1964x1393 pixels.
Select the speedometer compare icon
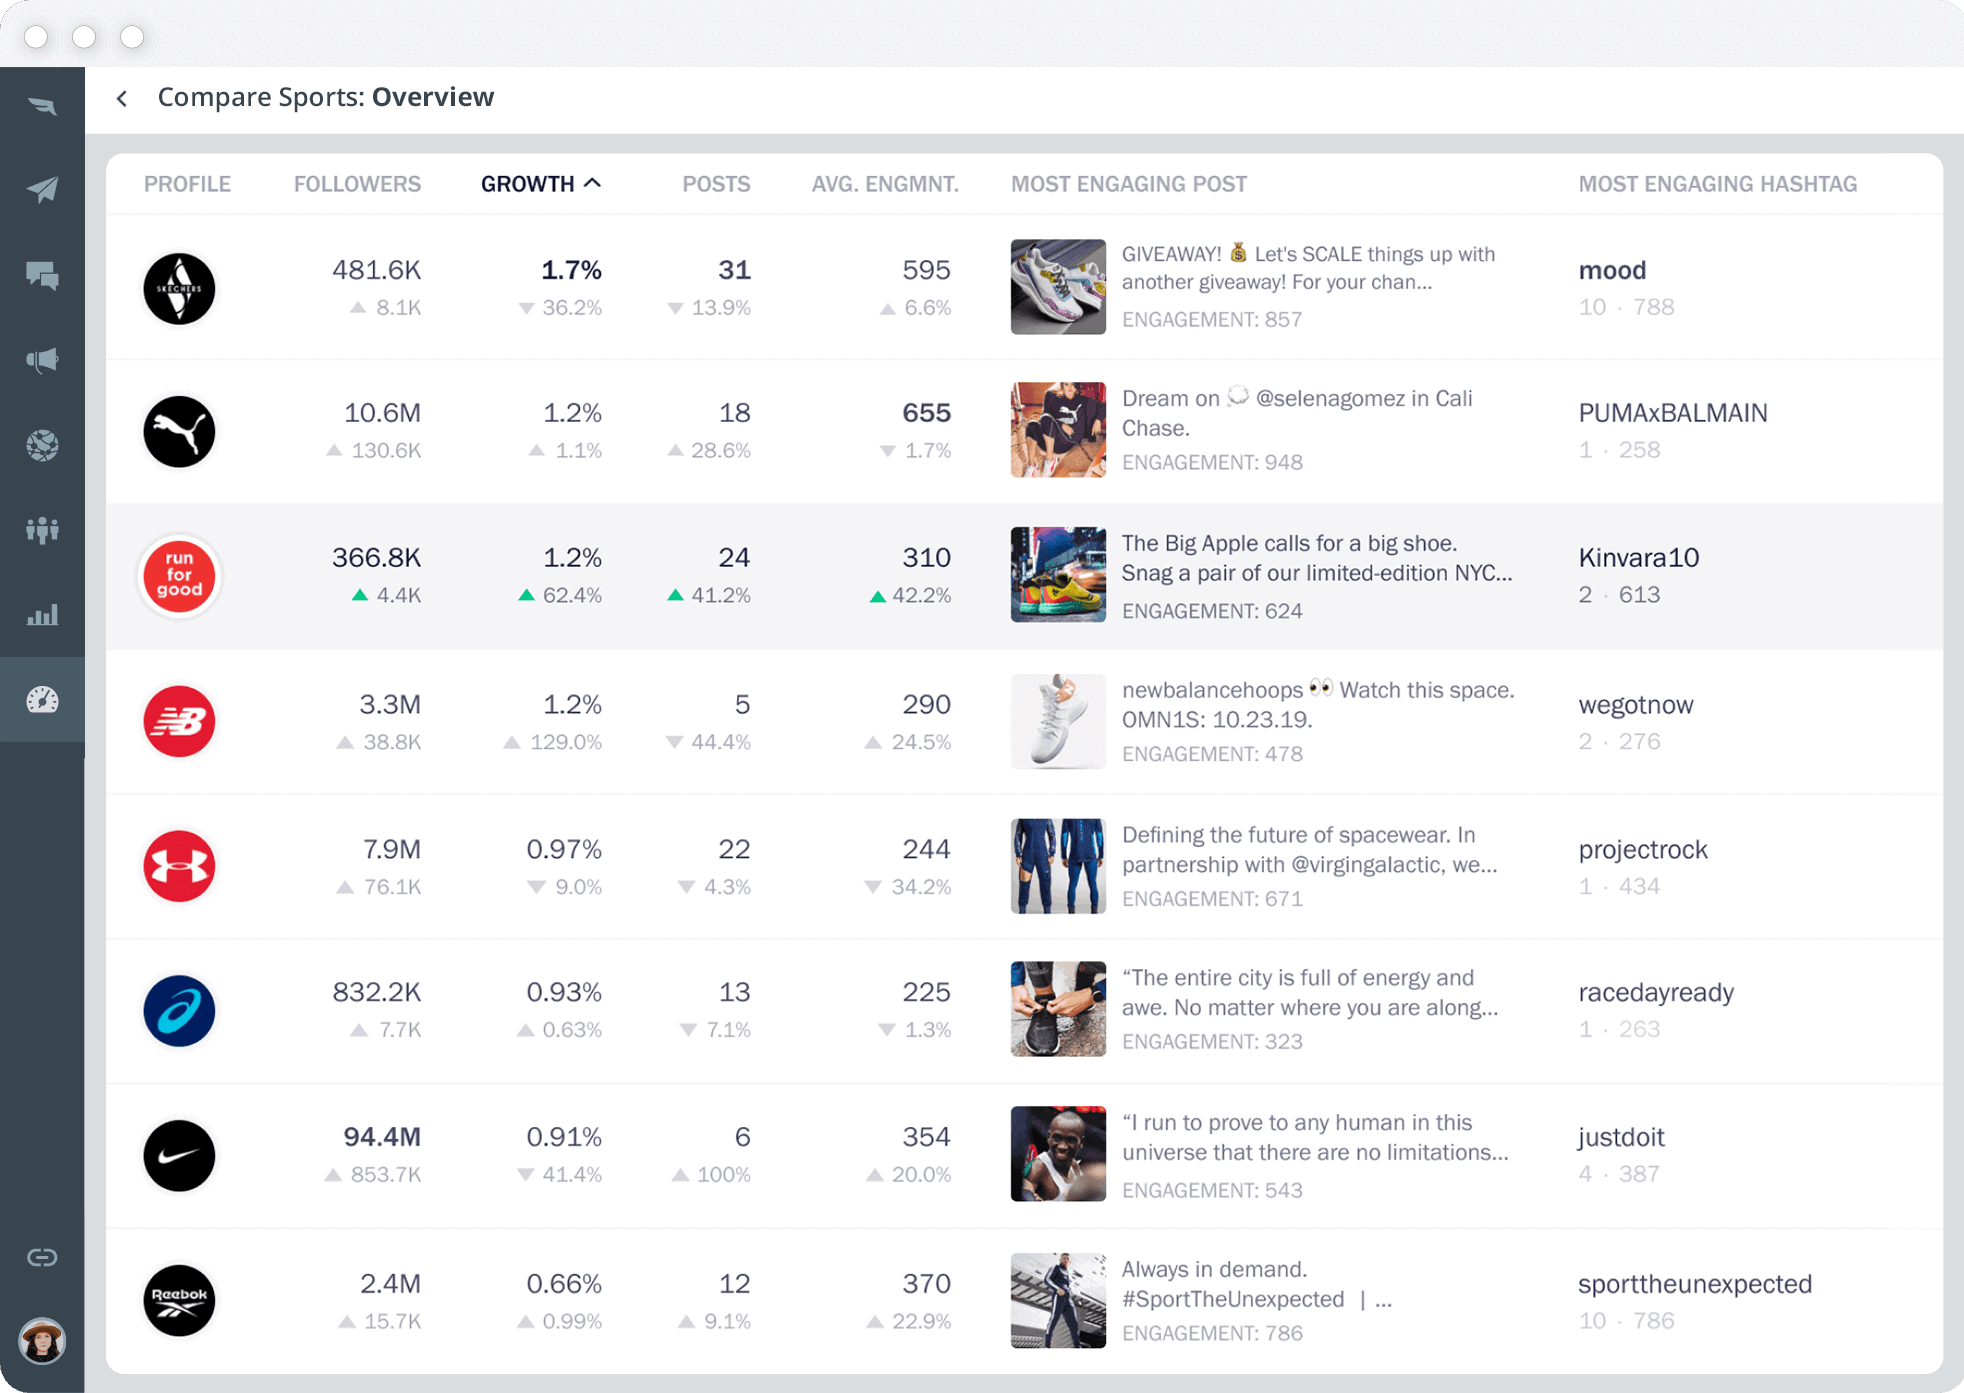[42, 700]
